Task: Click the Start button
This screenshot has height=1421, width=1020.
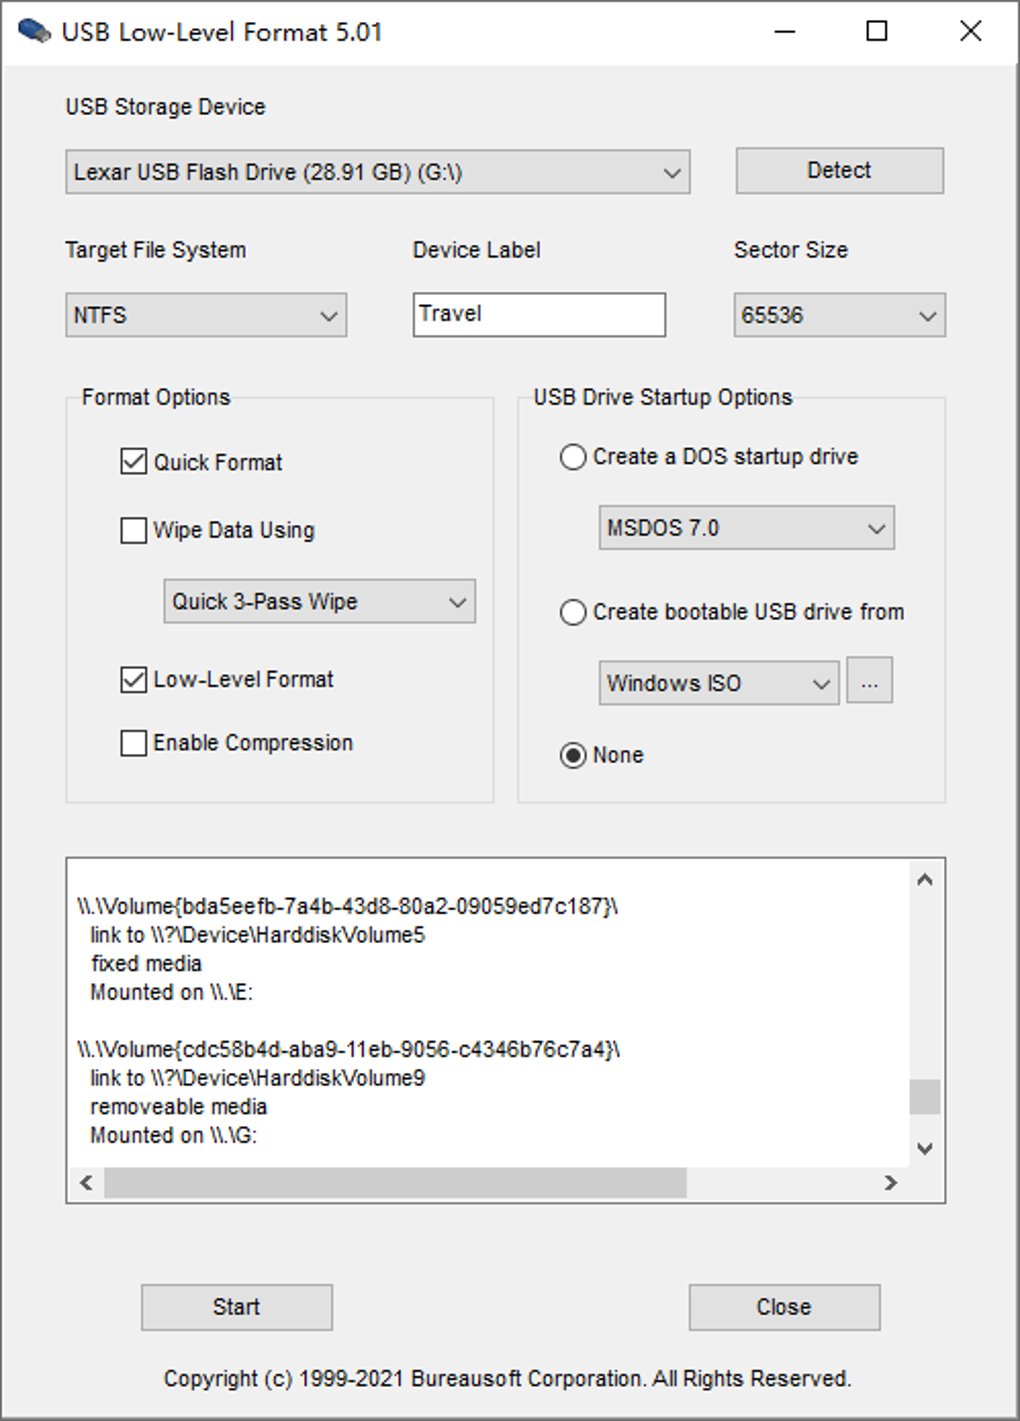Action: (236, 1307)
